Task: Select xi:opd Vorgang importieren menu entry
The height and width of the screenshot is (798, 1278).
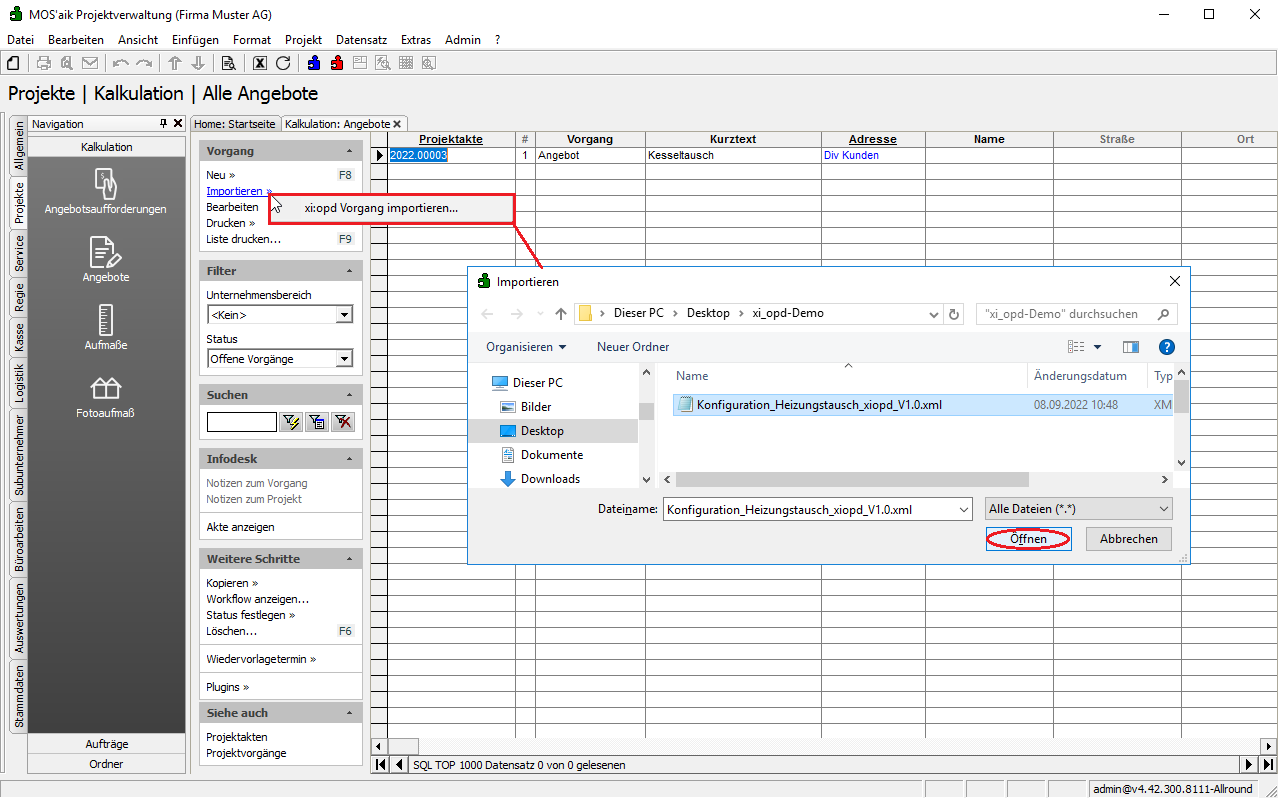Action: pyautogui.click(x=381, y=209)
